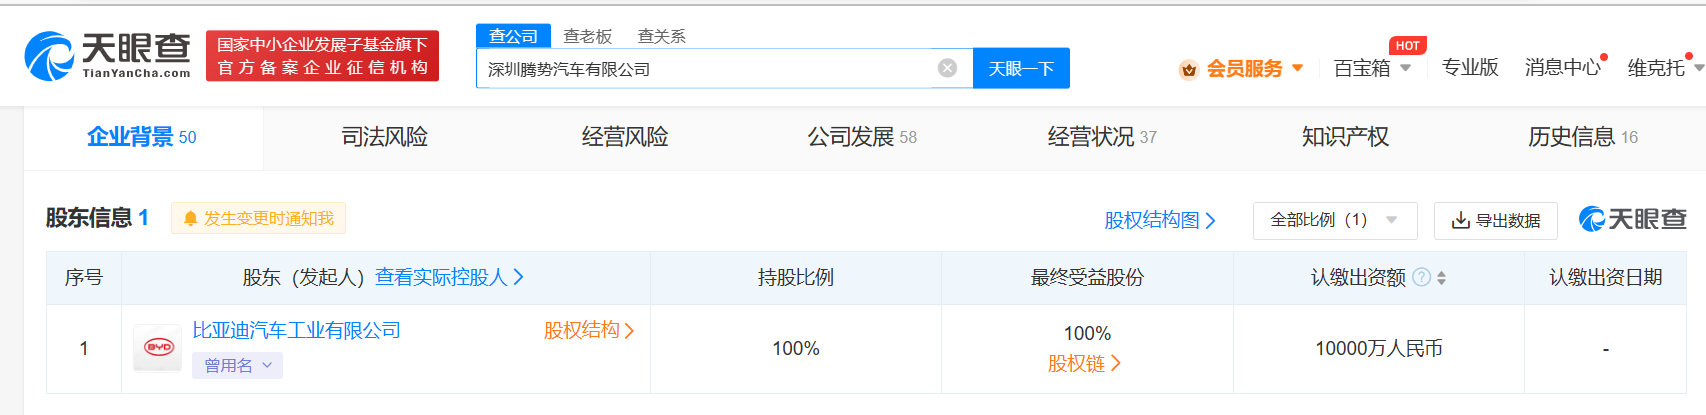The height and width of the screenshot is (415, 1706).
Task: Open the BYD company logo thumbnail
Action: (158, 348)
